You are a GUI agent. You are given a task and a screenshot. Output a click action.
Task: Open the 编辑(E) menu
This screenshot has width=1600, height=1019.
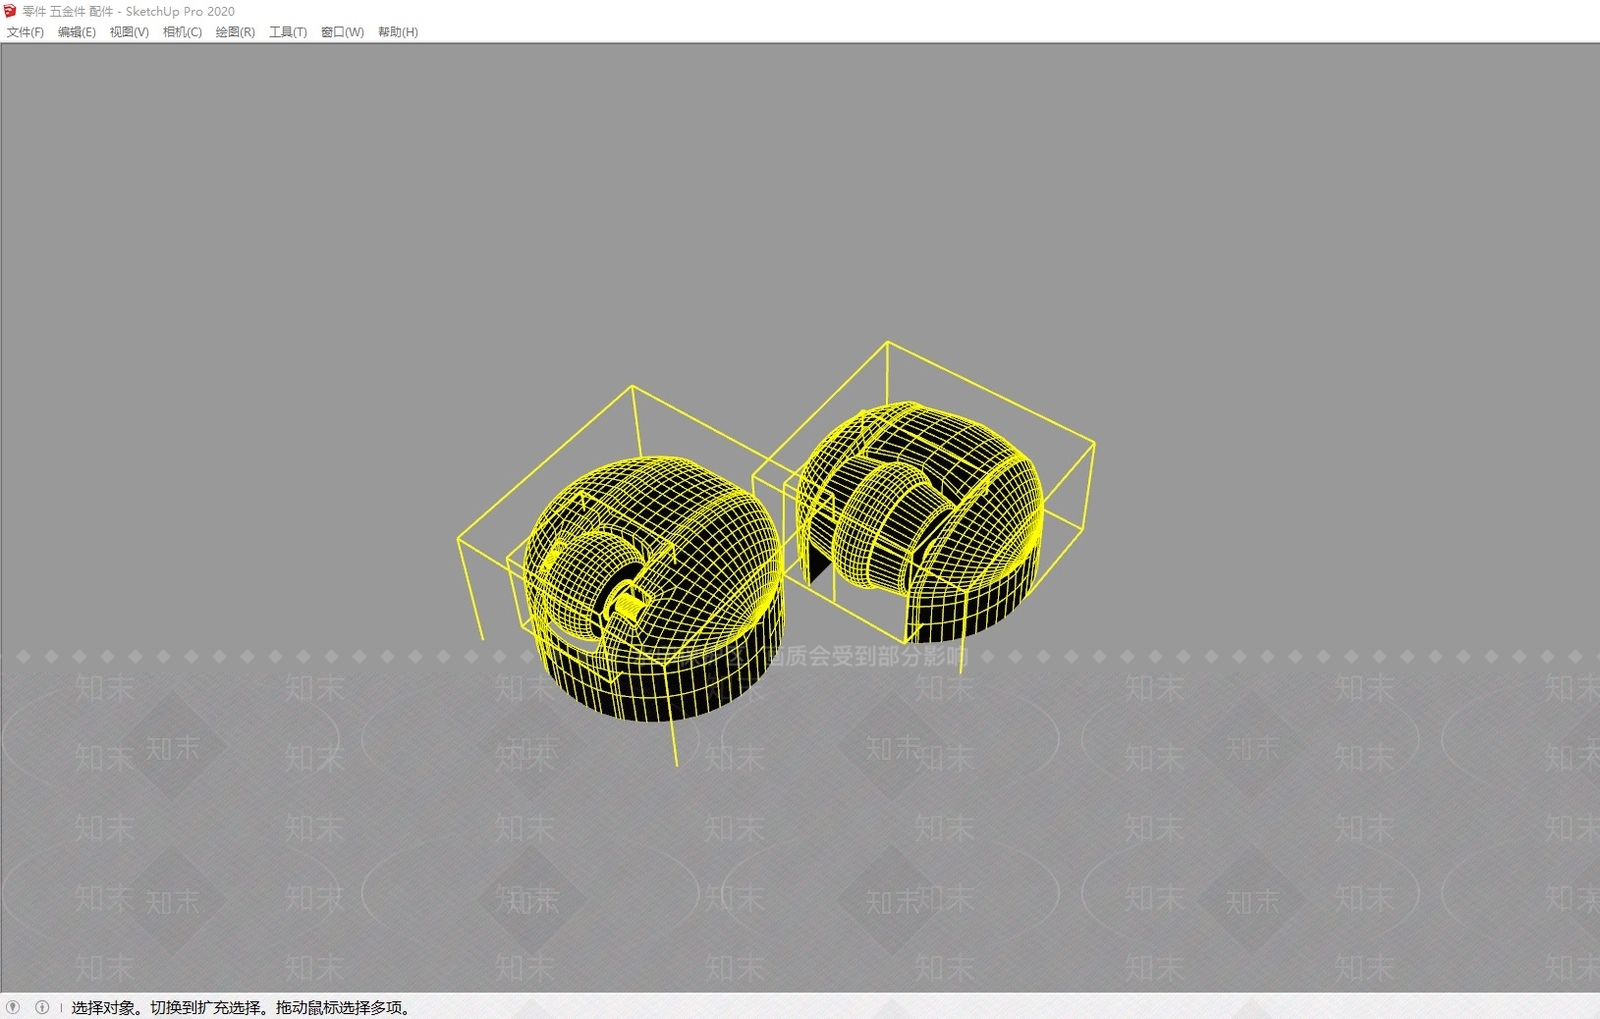(x=77, y=32)
